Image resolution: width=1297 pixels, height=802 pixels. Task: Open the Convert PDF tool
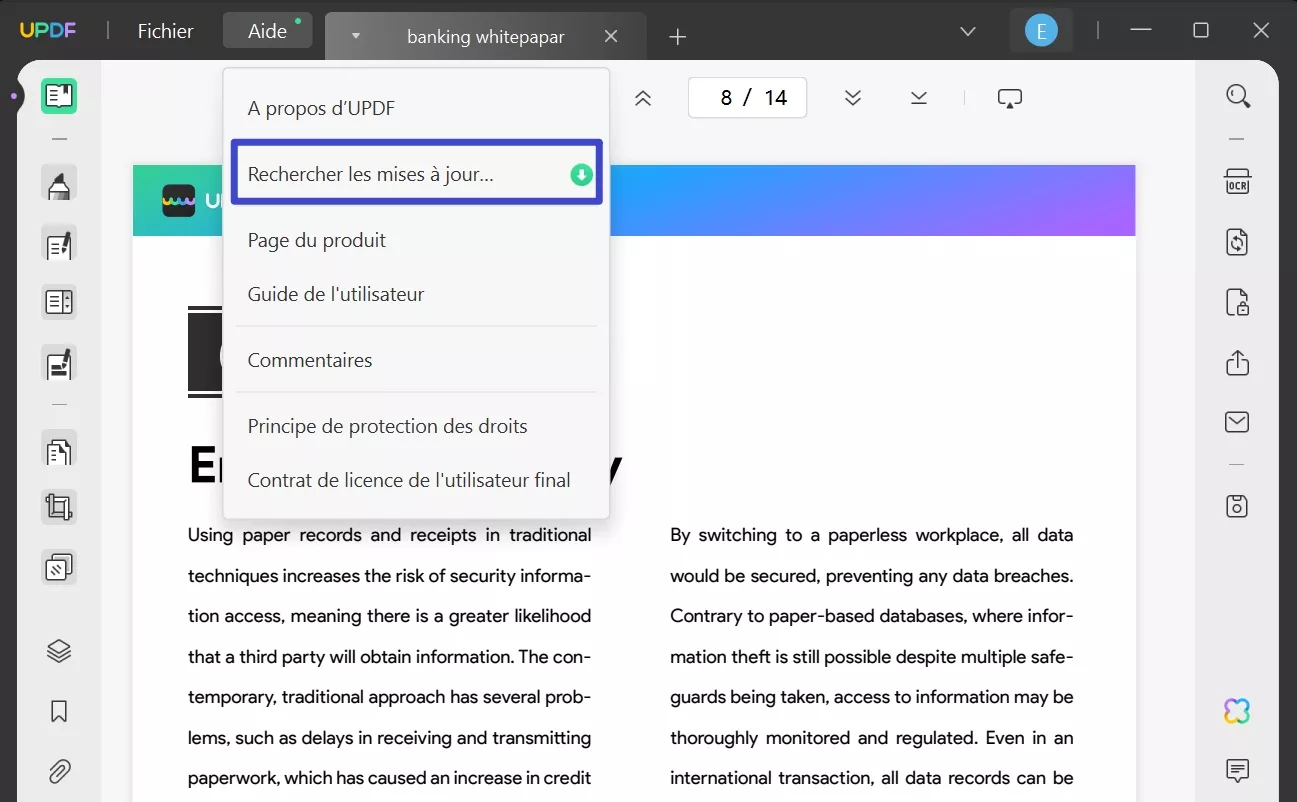point(1237,242)
